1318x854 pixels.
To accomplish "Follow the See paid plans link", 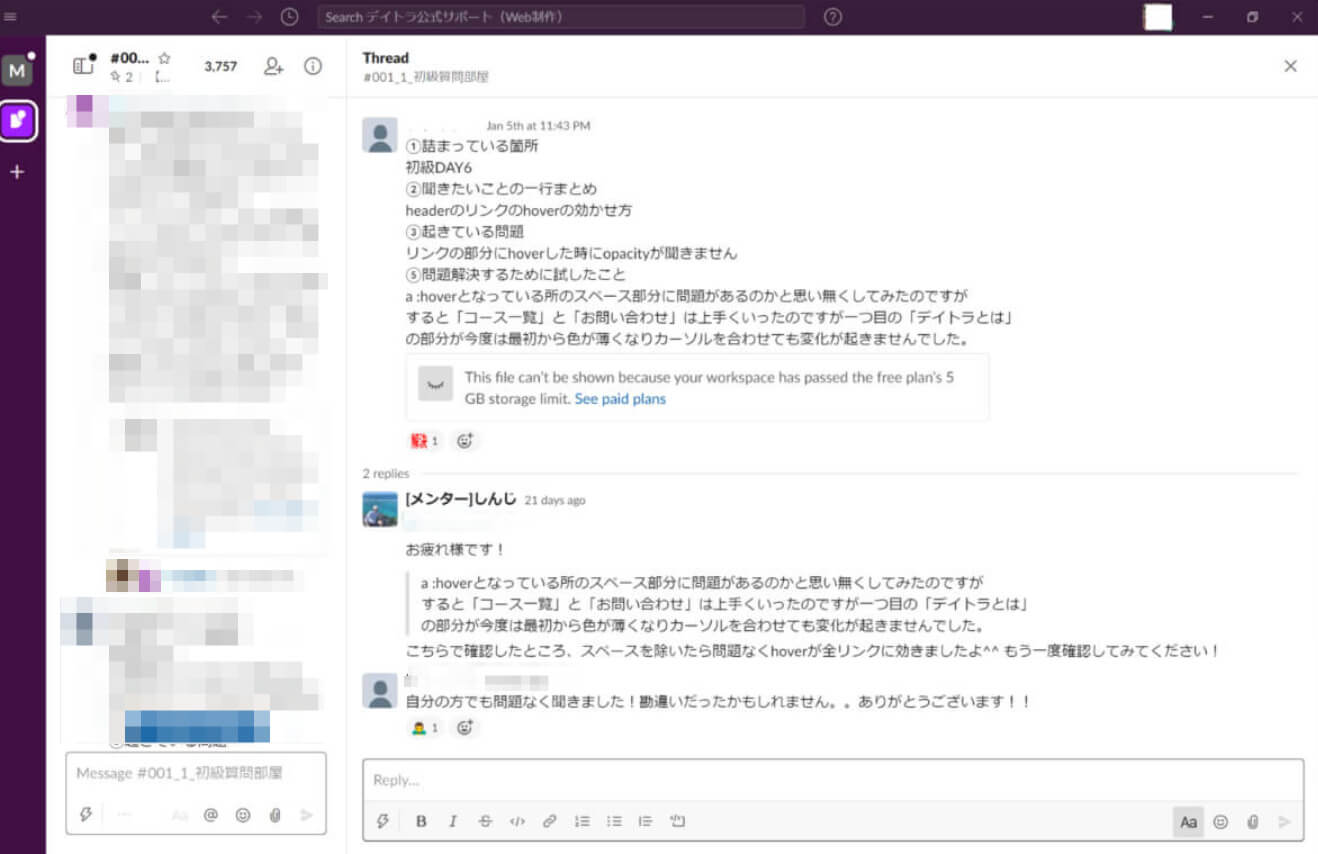I will (620, 399).
